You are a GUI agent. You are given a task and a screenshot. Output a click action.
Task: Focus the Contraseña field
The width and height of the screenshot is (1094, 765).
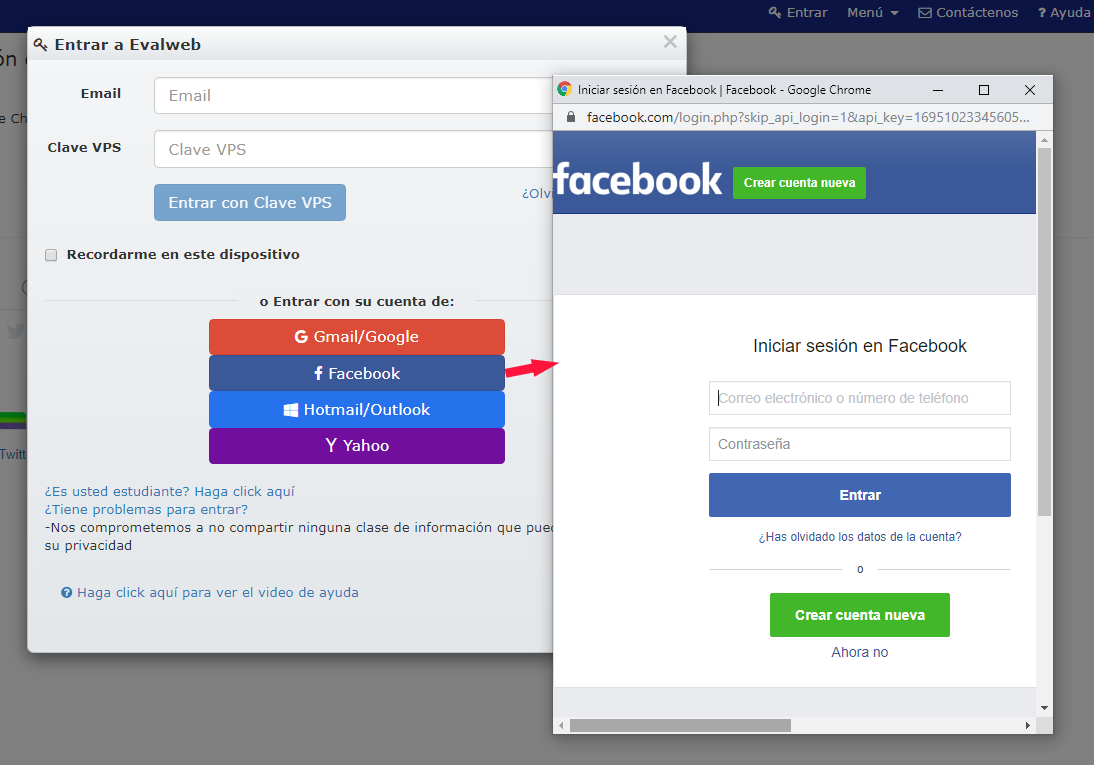pos(860,444)
